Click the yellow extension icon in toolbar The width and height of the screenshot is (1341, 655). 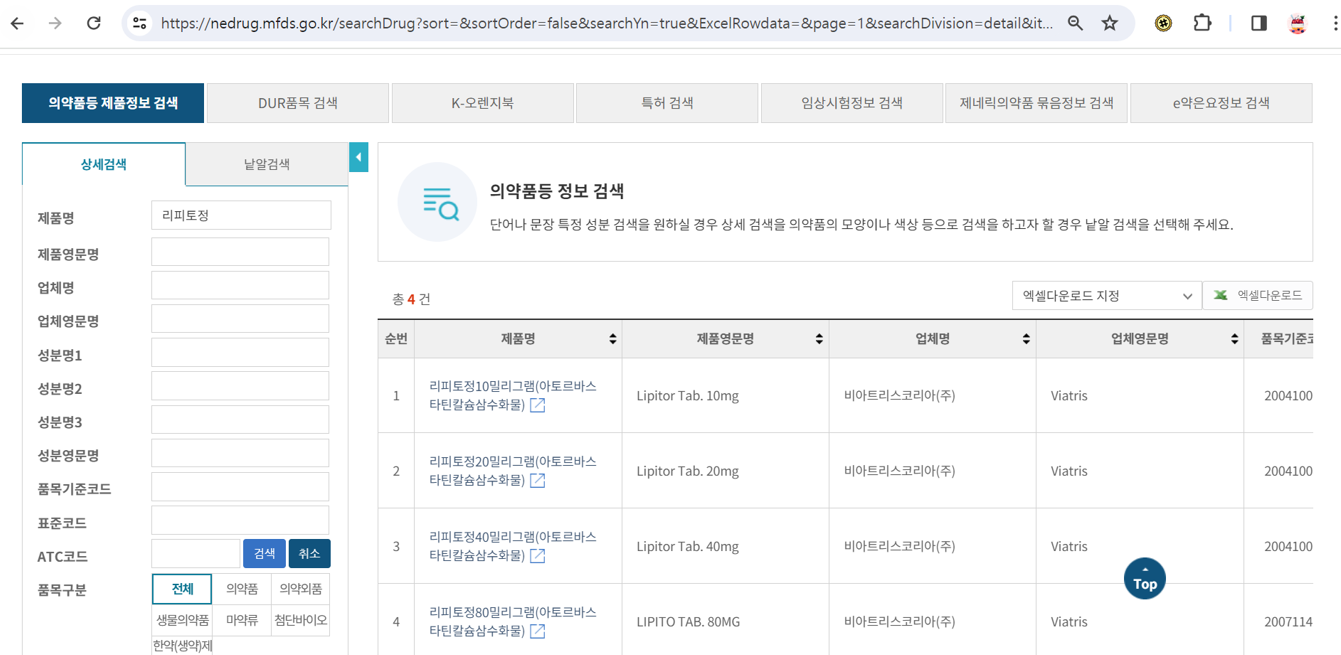1163,23
